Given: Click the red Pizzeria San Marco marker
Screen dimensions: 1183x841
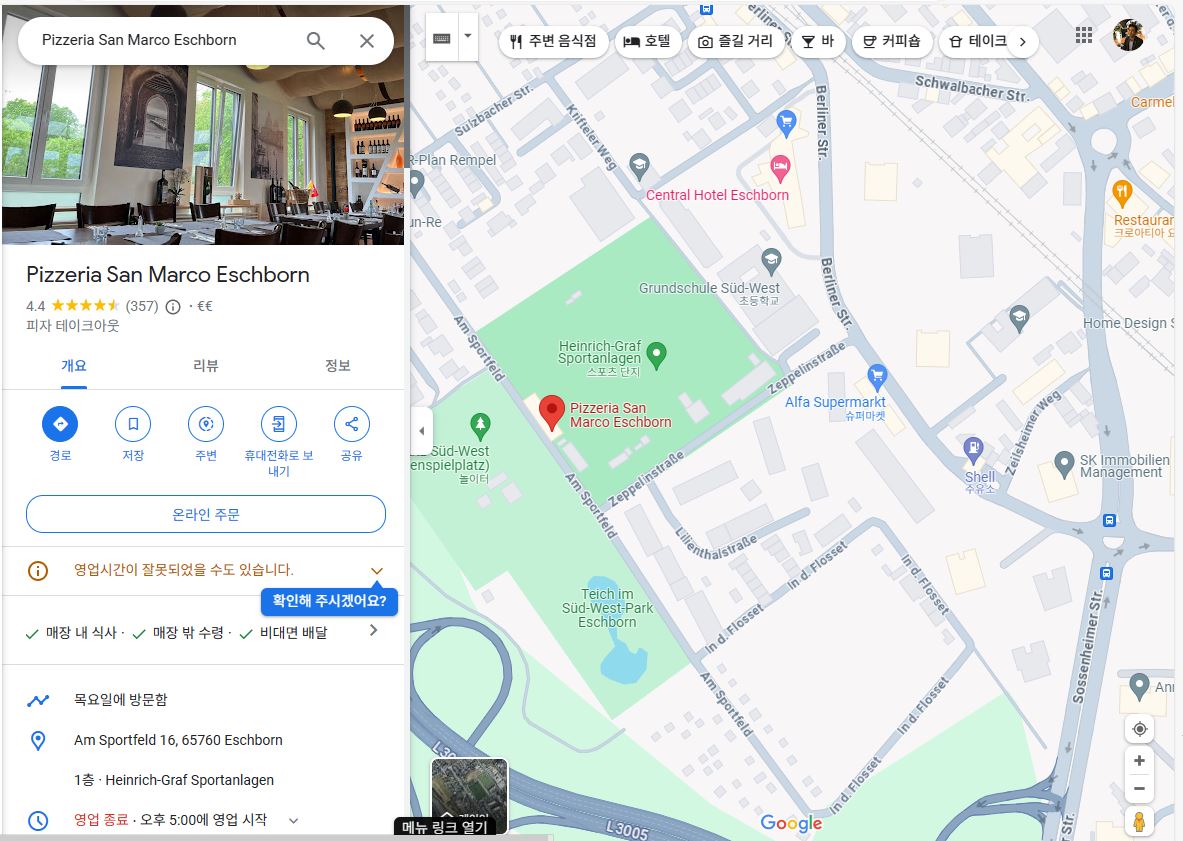Looking at the screenshot, I should coord(552,413).
